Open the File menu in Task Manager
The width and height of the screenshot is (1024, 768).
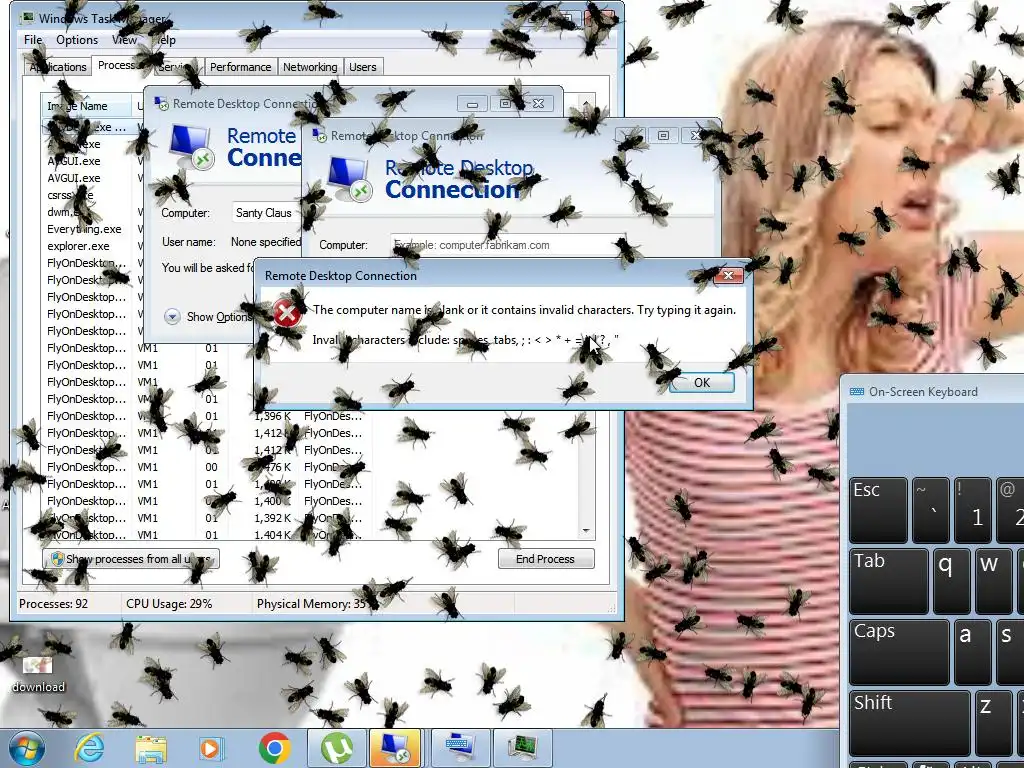[33, 40]
